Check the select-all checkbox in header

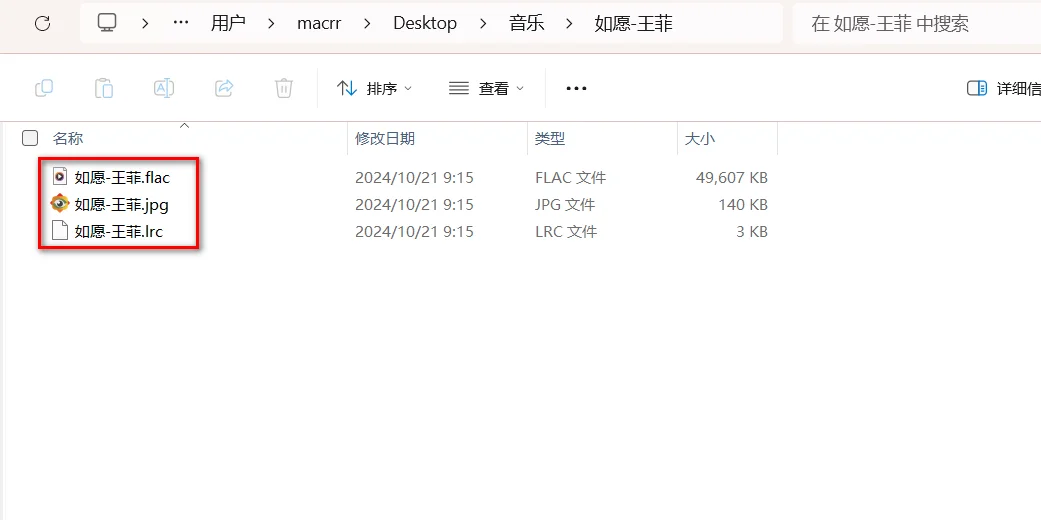[30, 138]
